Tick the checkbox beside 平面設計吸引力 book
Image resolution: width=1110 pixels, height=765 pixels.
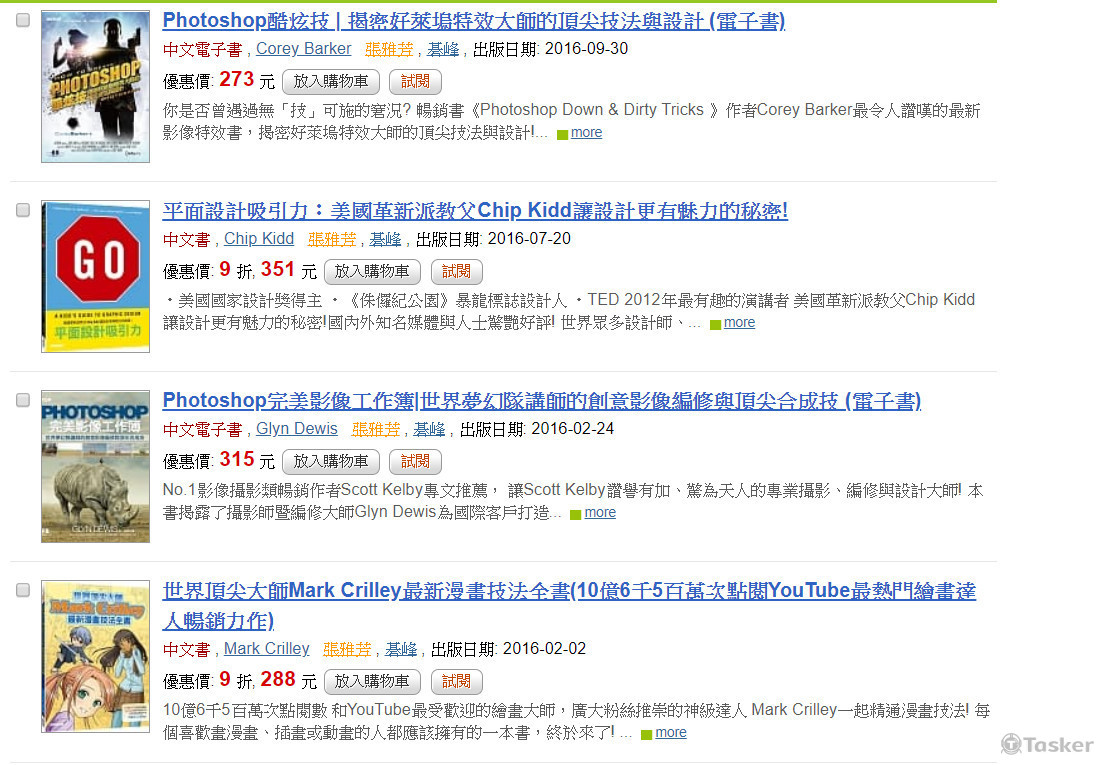pyautogui.click(x=23, y=210)
